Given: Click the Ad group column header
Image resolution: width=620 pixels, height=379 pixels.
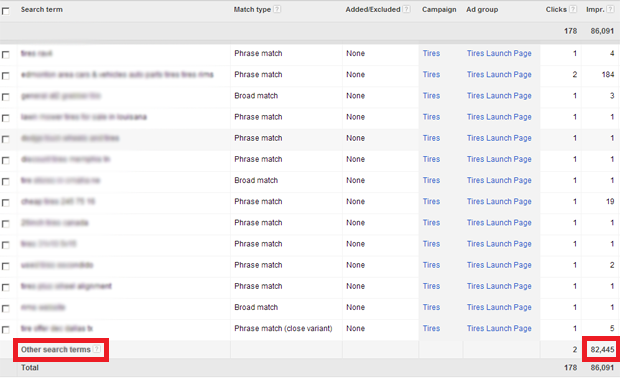Looking at the screenshot, I should coord(482,9).
